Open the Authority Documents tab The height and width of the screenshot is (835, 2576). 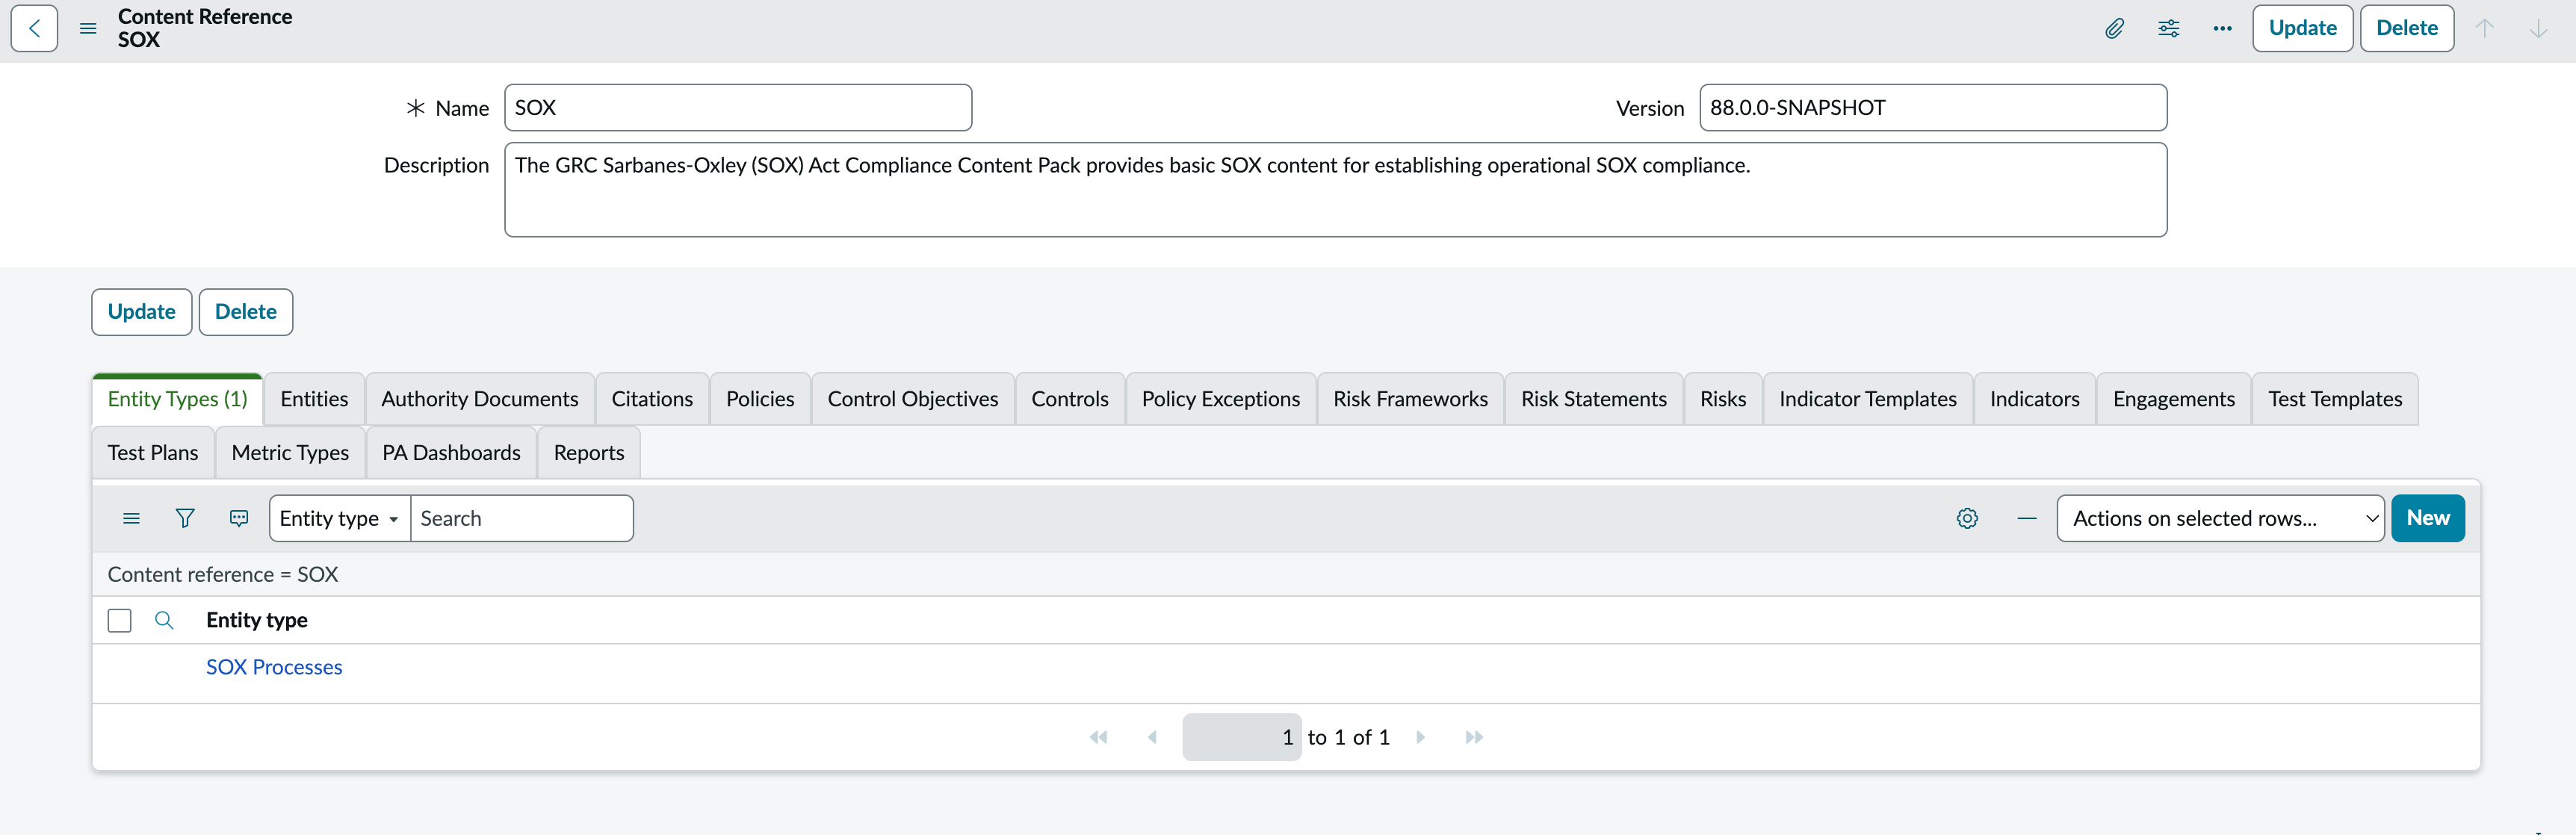point(479,399)
